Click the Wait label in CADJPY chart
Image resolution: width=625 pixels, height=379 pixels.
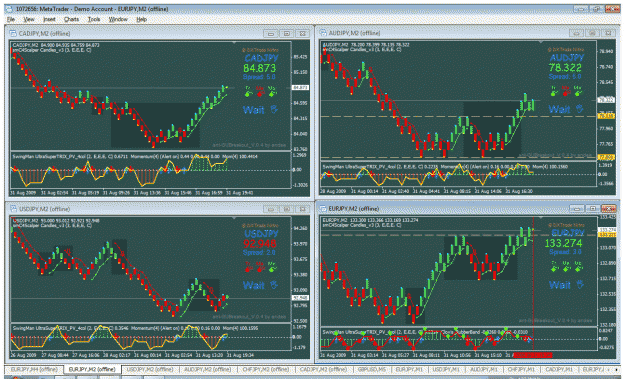pyautogui.click(x=254, y=110)
